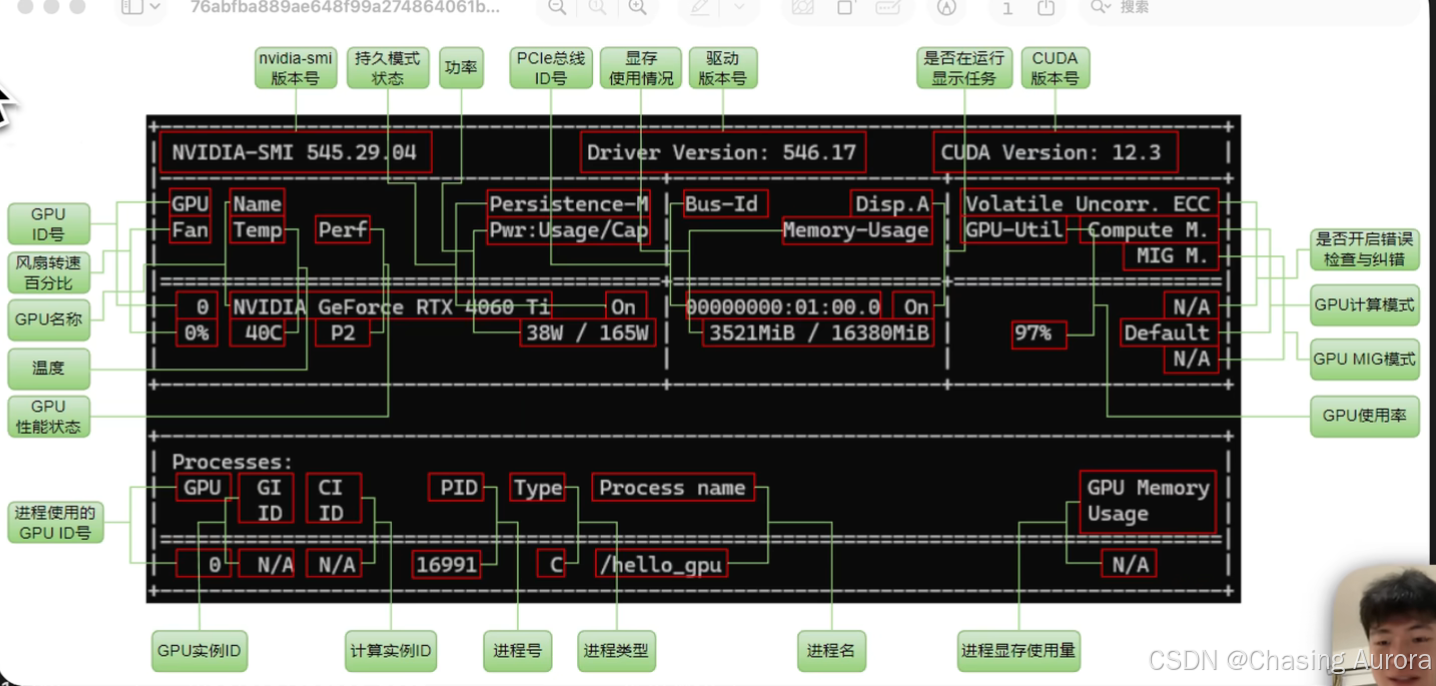Click 'Driver Version: 546.17' text
The image size is (1436, 686).
point(722,153)
